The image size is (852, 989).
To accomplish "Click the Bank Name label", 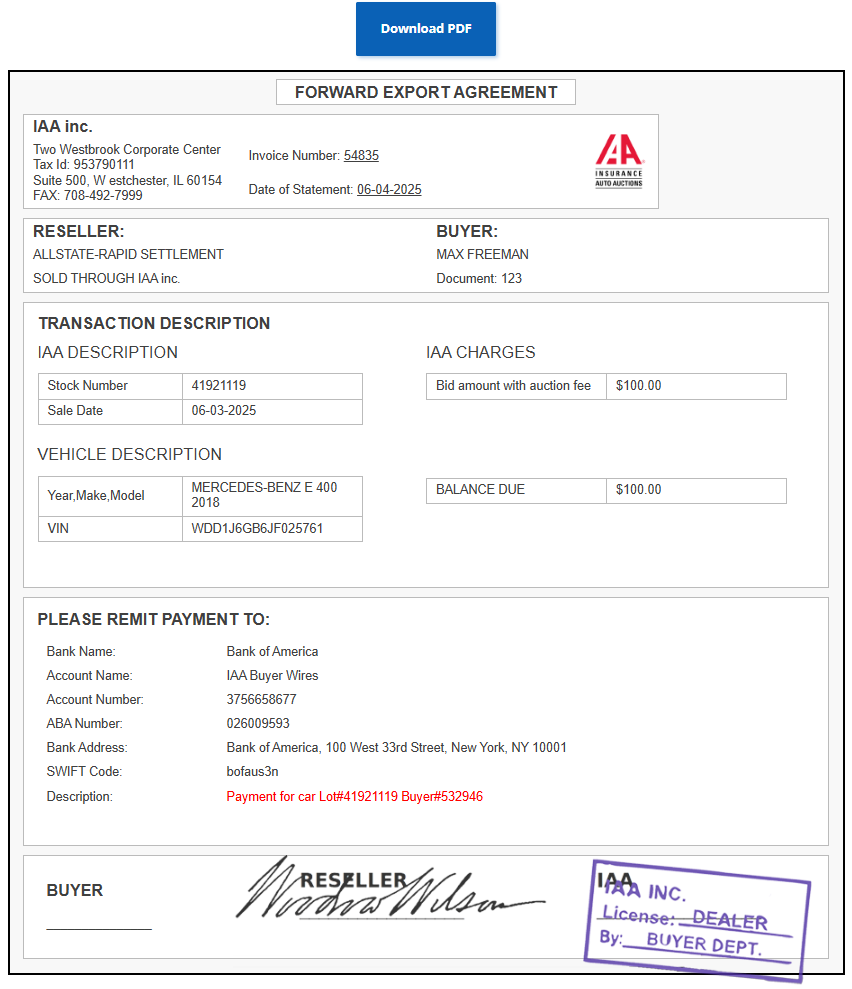I will pos(81,652).
